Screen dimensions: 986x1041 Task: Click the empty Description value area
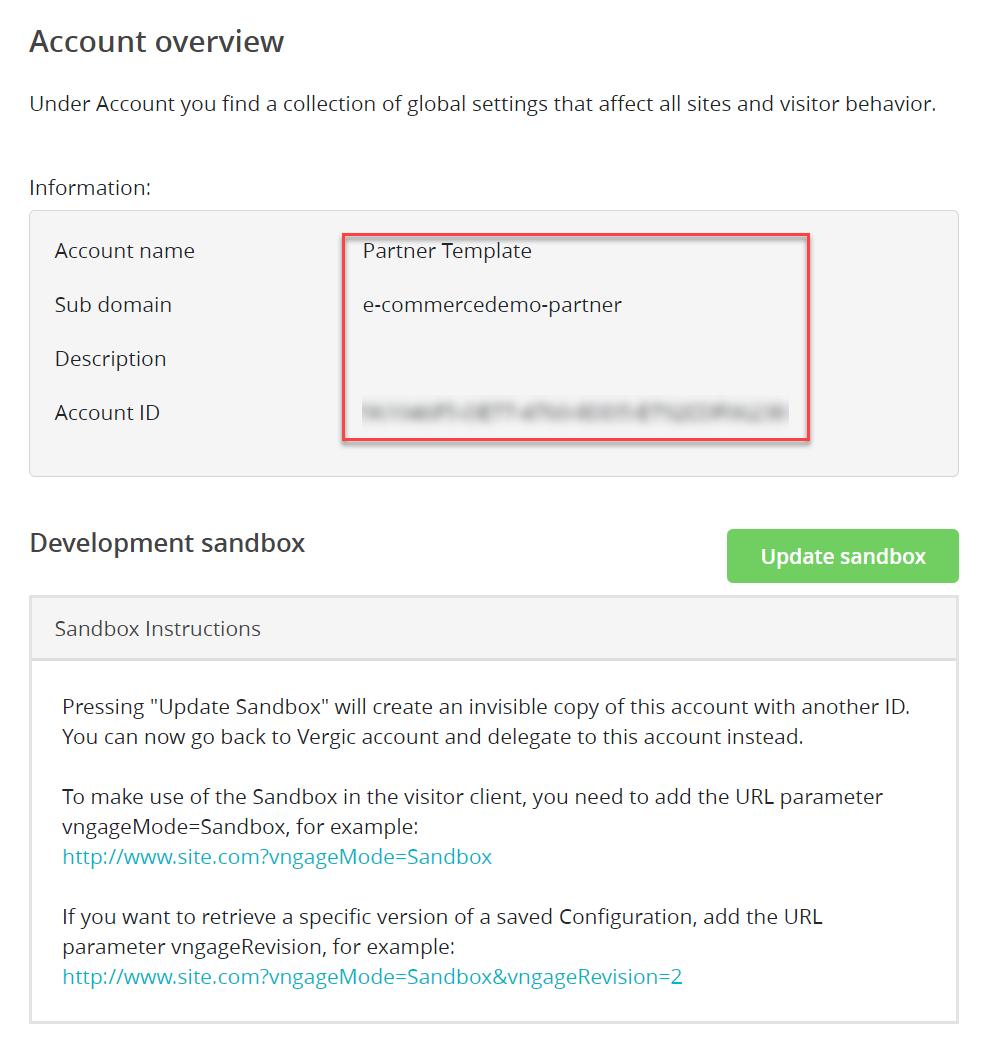(575, 359)
